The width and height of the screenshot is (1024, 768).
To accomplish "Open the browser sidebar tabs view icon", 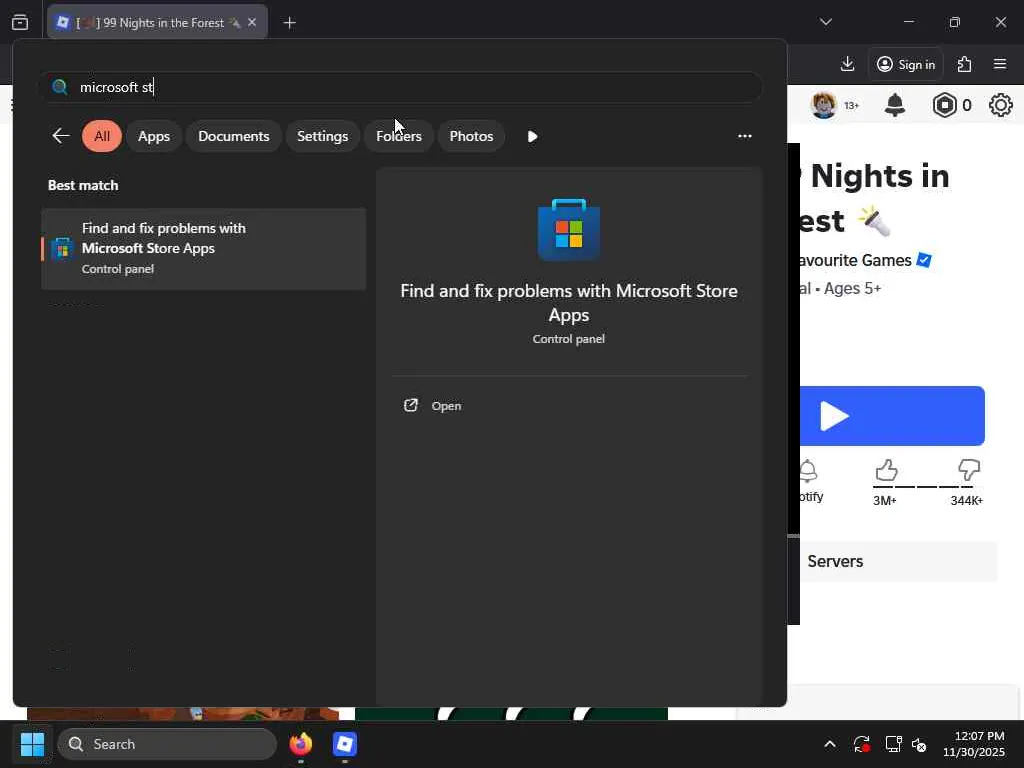I will coord(20,22).
